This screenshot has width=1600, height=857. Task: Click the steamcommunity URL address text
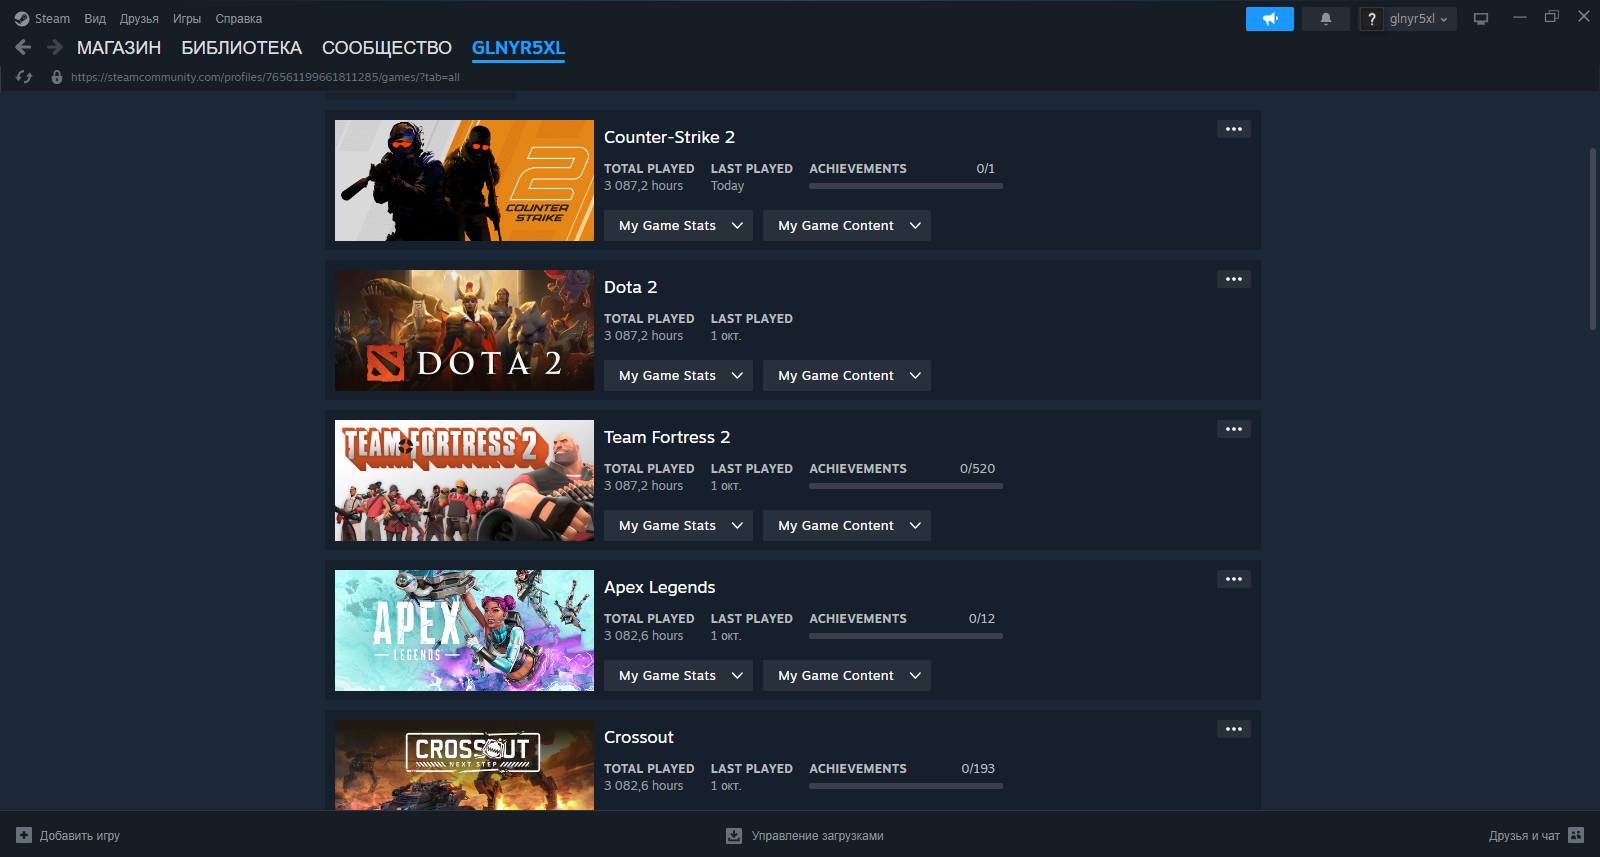(265, 77)
